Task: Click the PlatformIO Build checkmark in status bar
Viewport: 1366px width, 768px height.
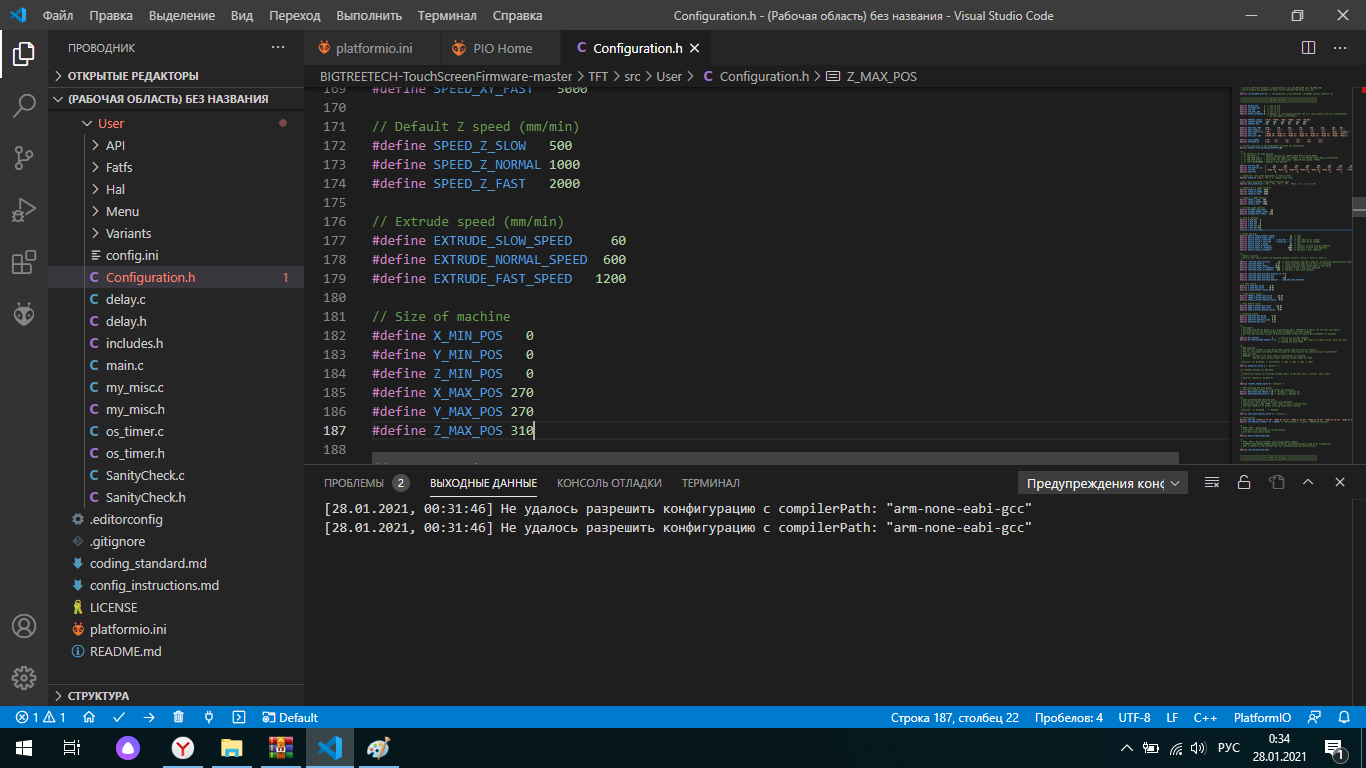Action: (119, 717)
